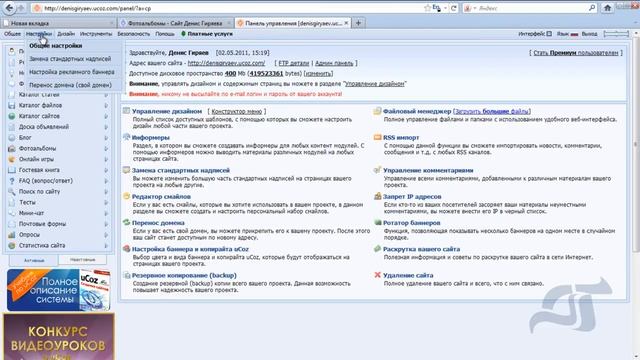Toggle the Интерфейс checkbox icon
Image resolution: width=640 pixels, height=360 pixels.
[549, 34]
